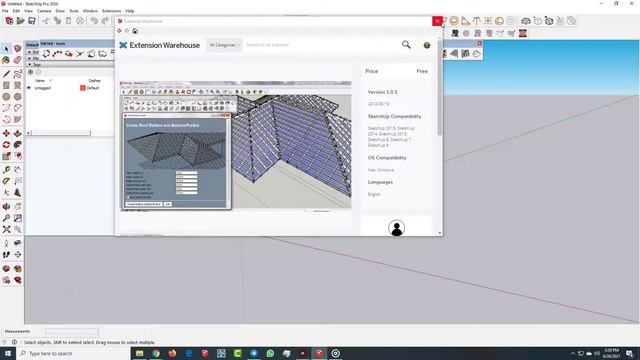Click the Zoom Extents tool
This screenshot has height=360, width=640.
6,229
